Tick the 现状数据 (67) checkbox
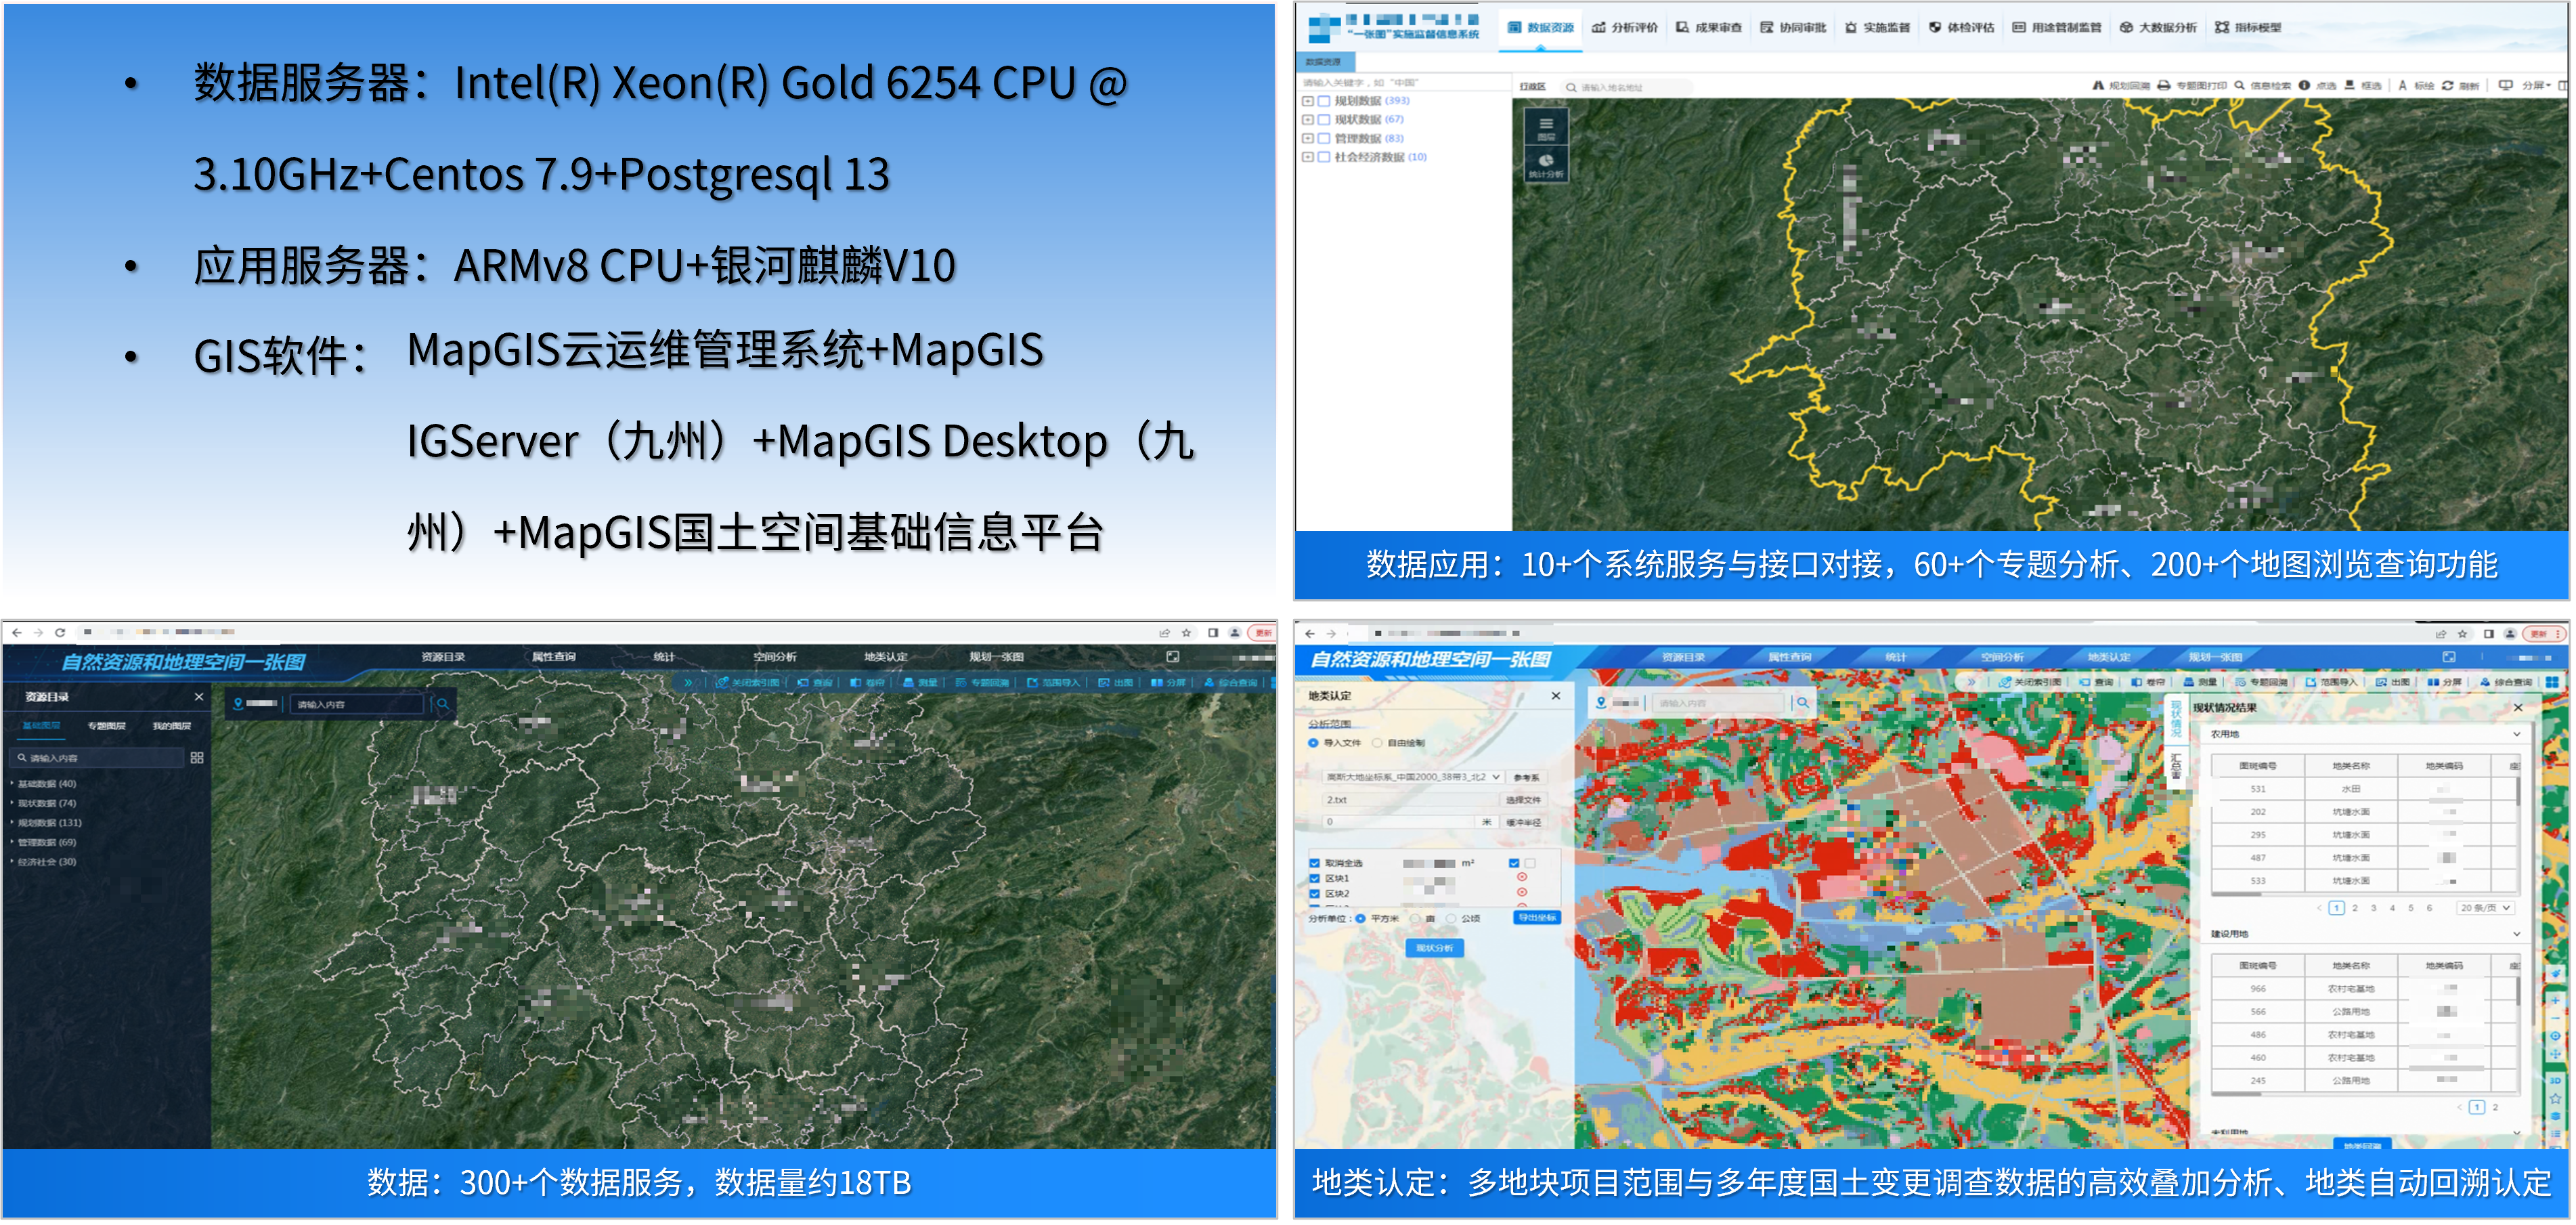The height and width of the screenshot is (1225, 2576). [1324, 120]
